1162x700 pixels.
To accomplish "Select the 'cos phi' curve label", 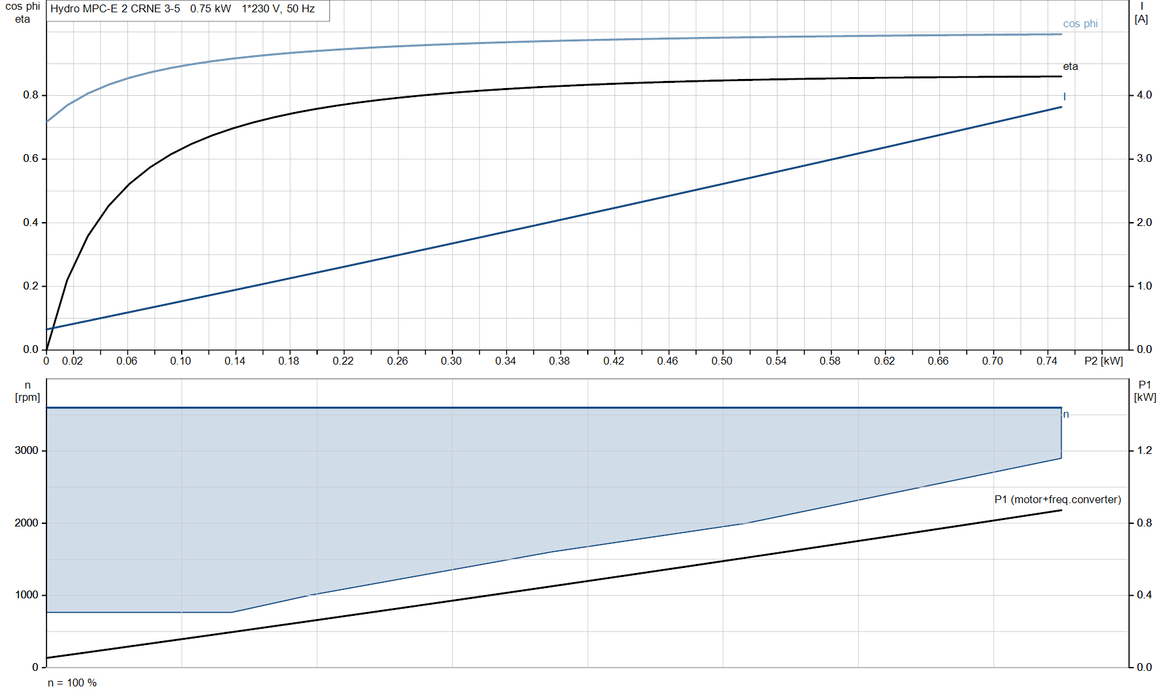I will (1080, 24).
